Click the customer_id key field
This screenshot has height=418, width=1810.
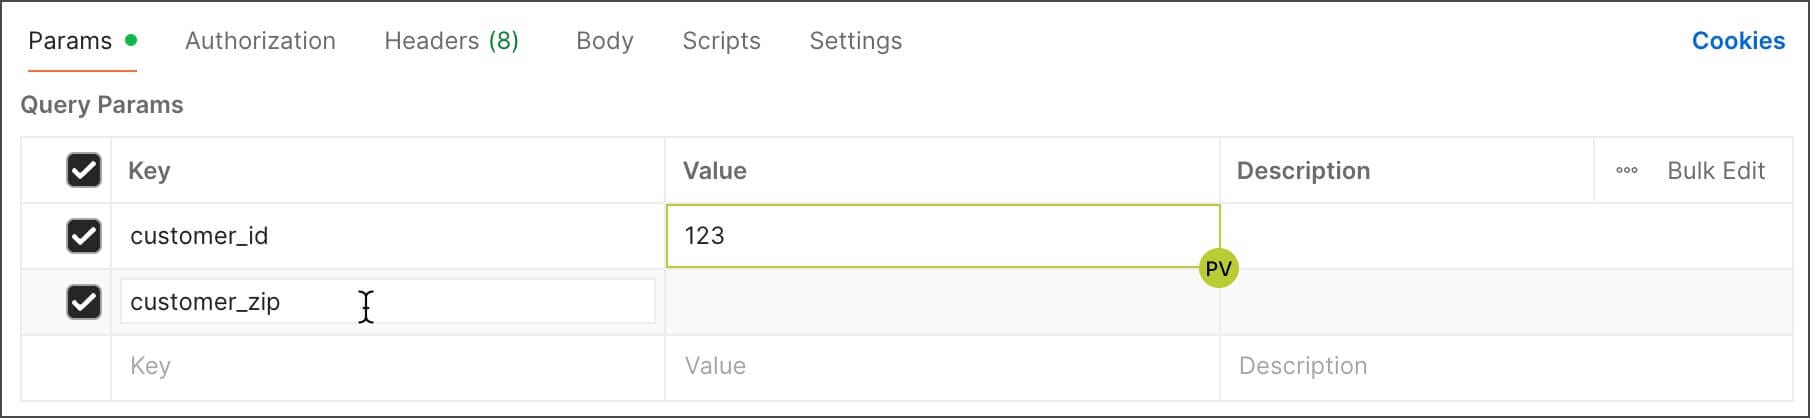(386, 236)
